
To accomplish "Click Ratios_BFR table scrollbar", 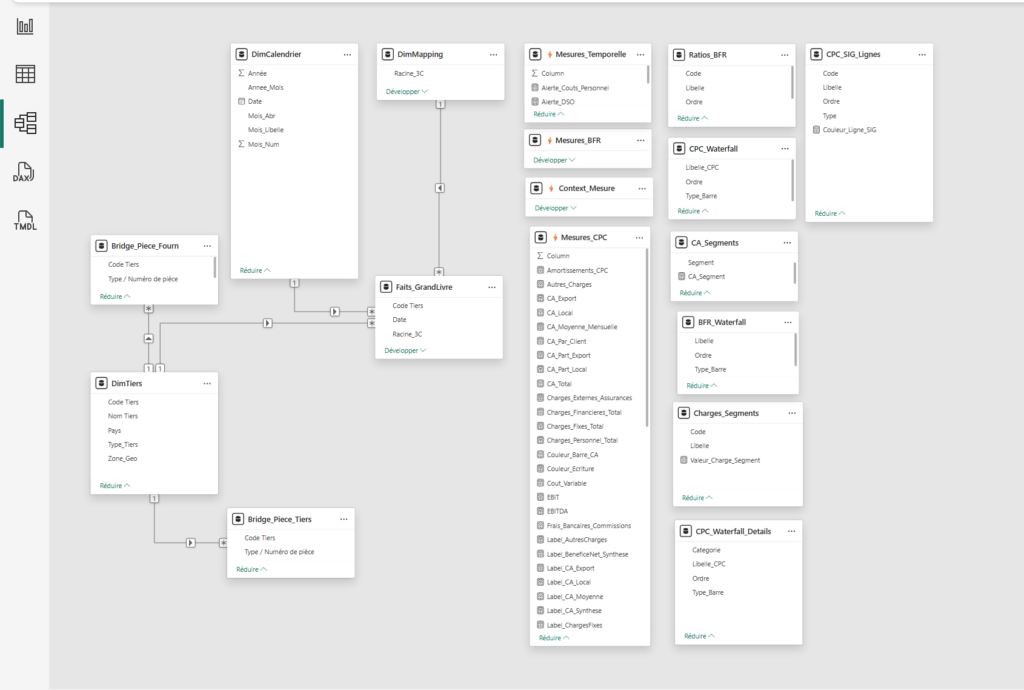I will (x=793, y=82).
